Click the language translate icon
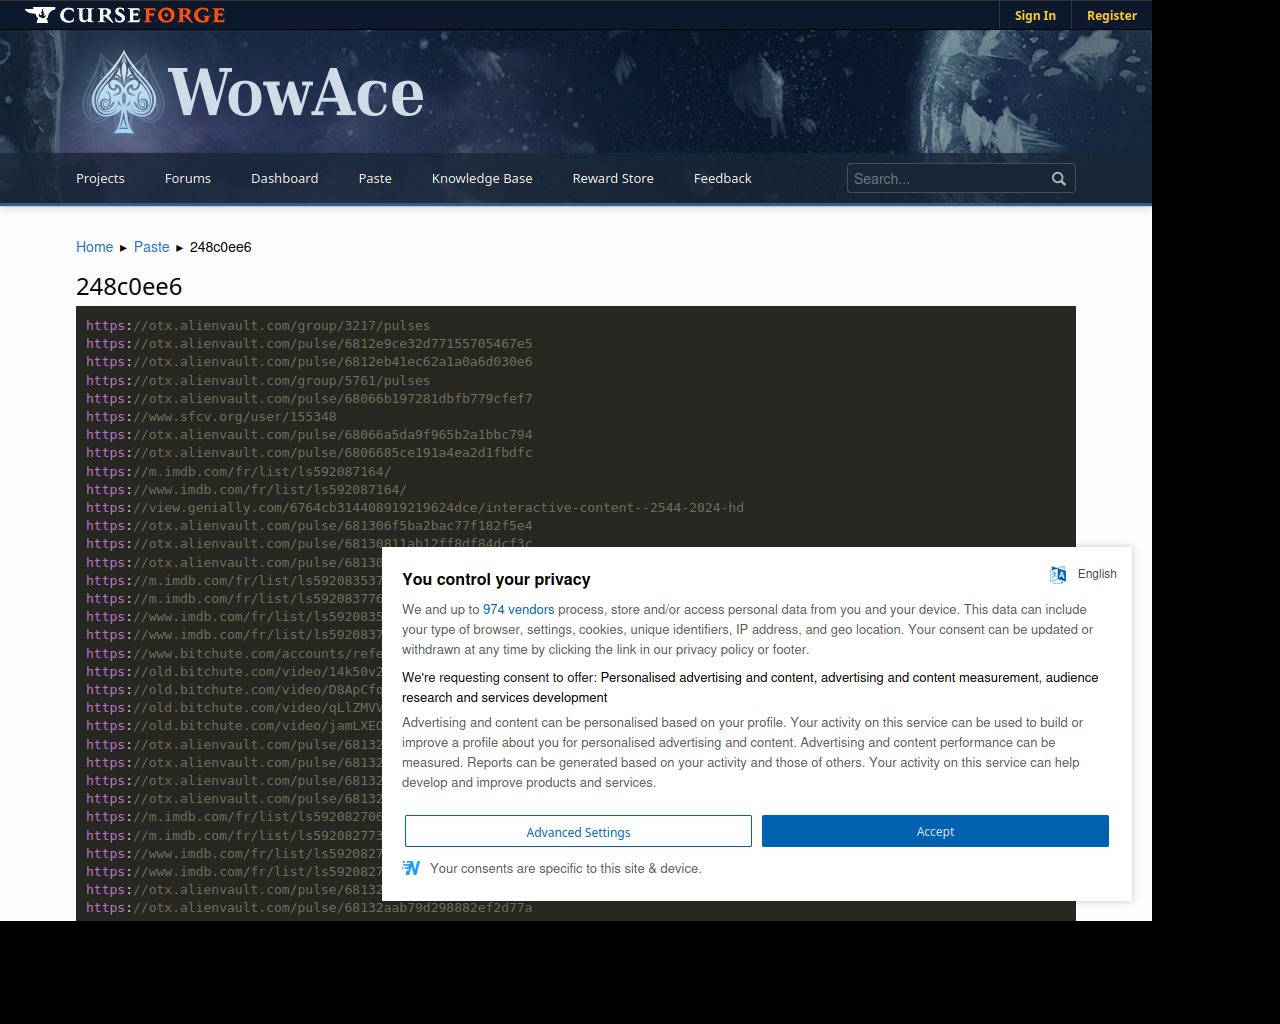This screenshot has width=1280, height=1024. pyautogui.click(x=1058, y=574)
